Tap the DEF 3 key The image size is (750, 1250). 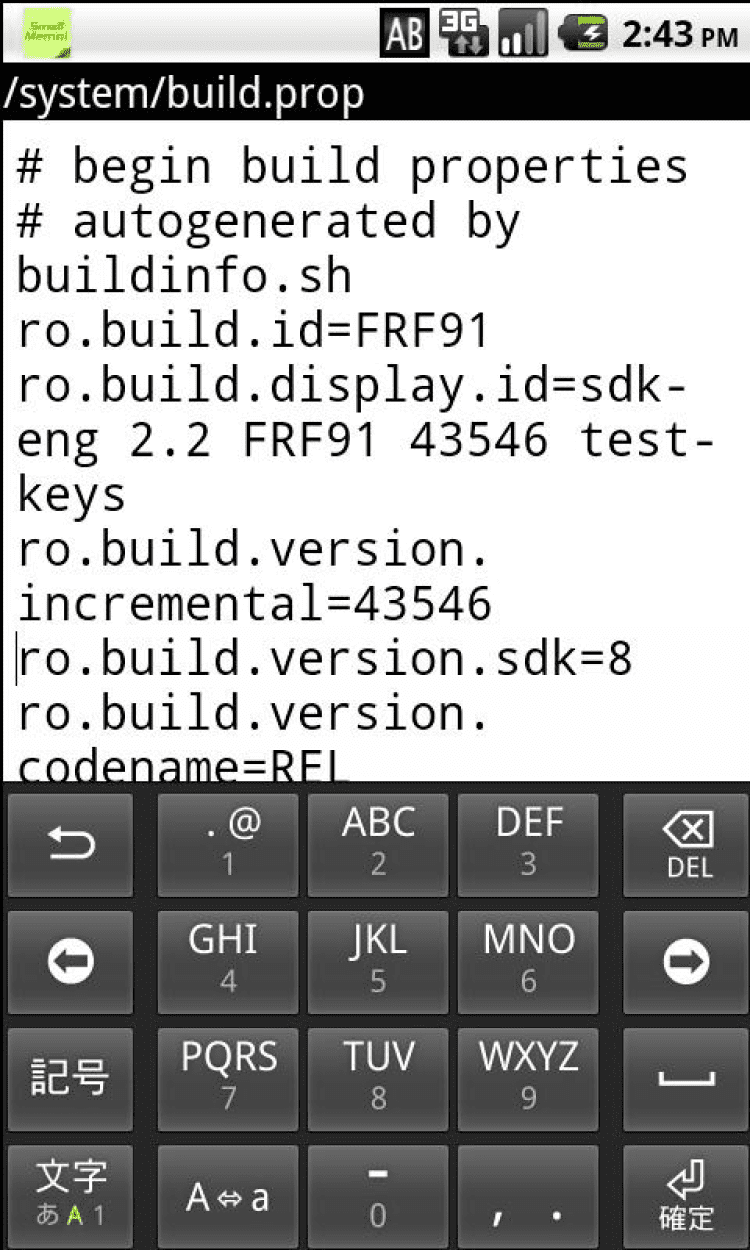pos(528,845)
